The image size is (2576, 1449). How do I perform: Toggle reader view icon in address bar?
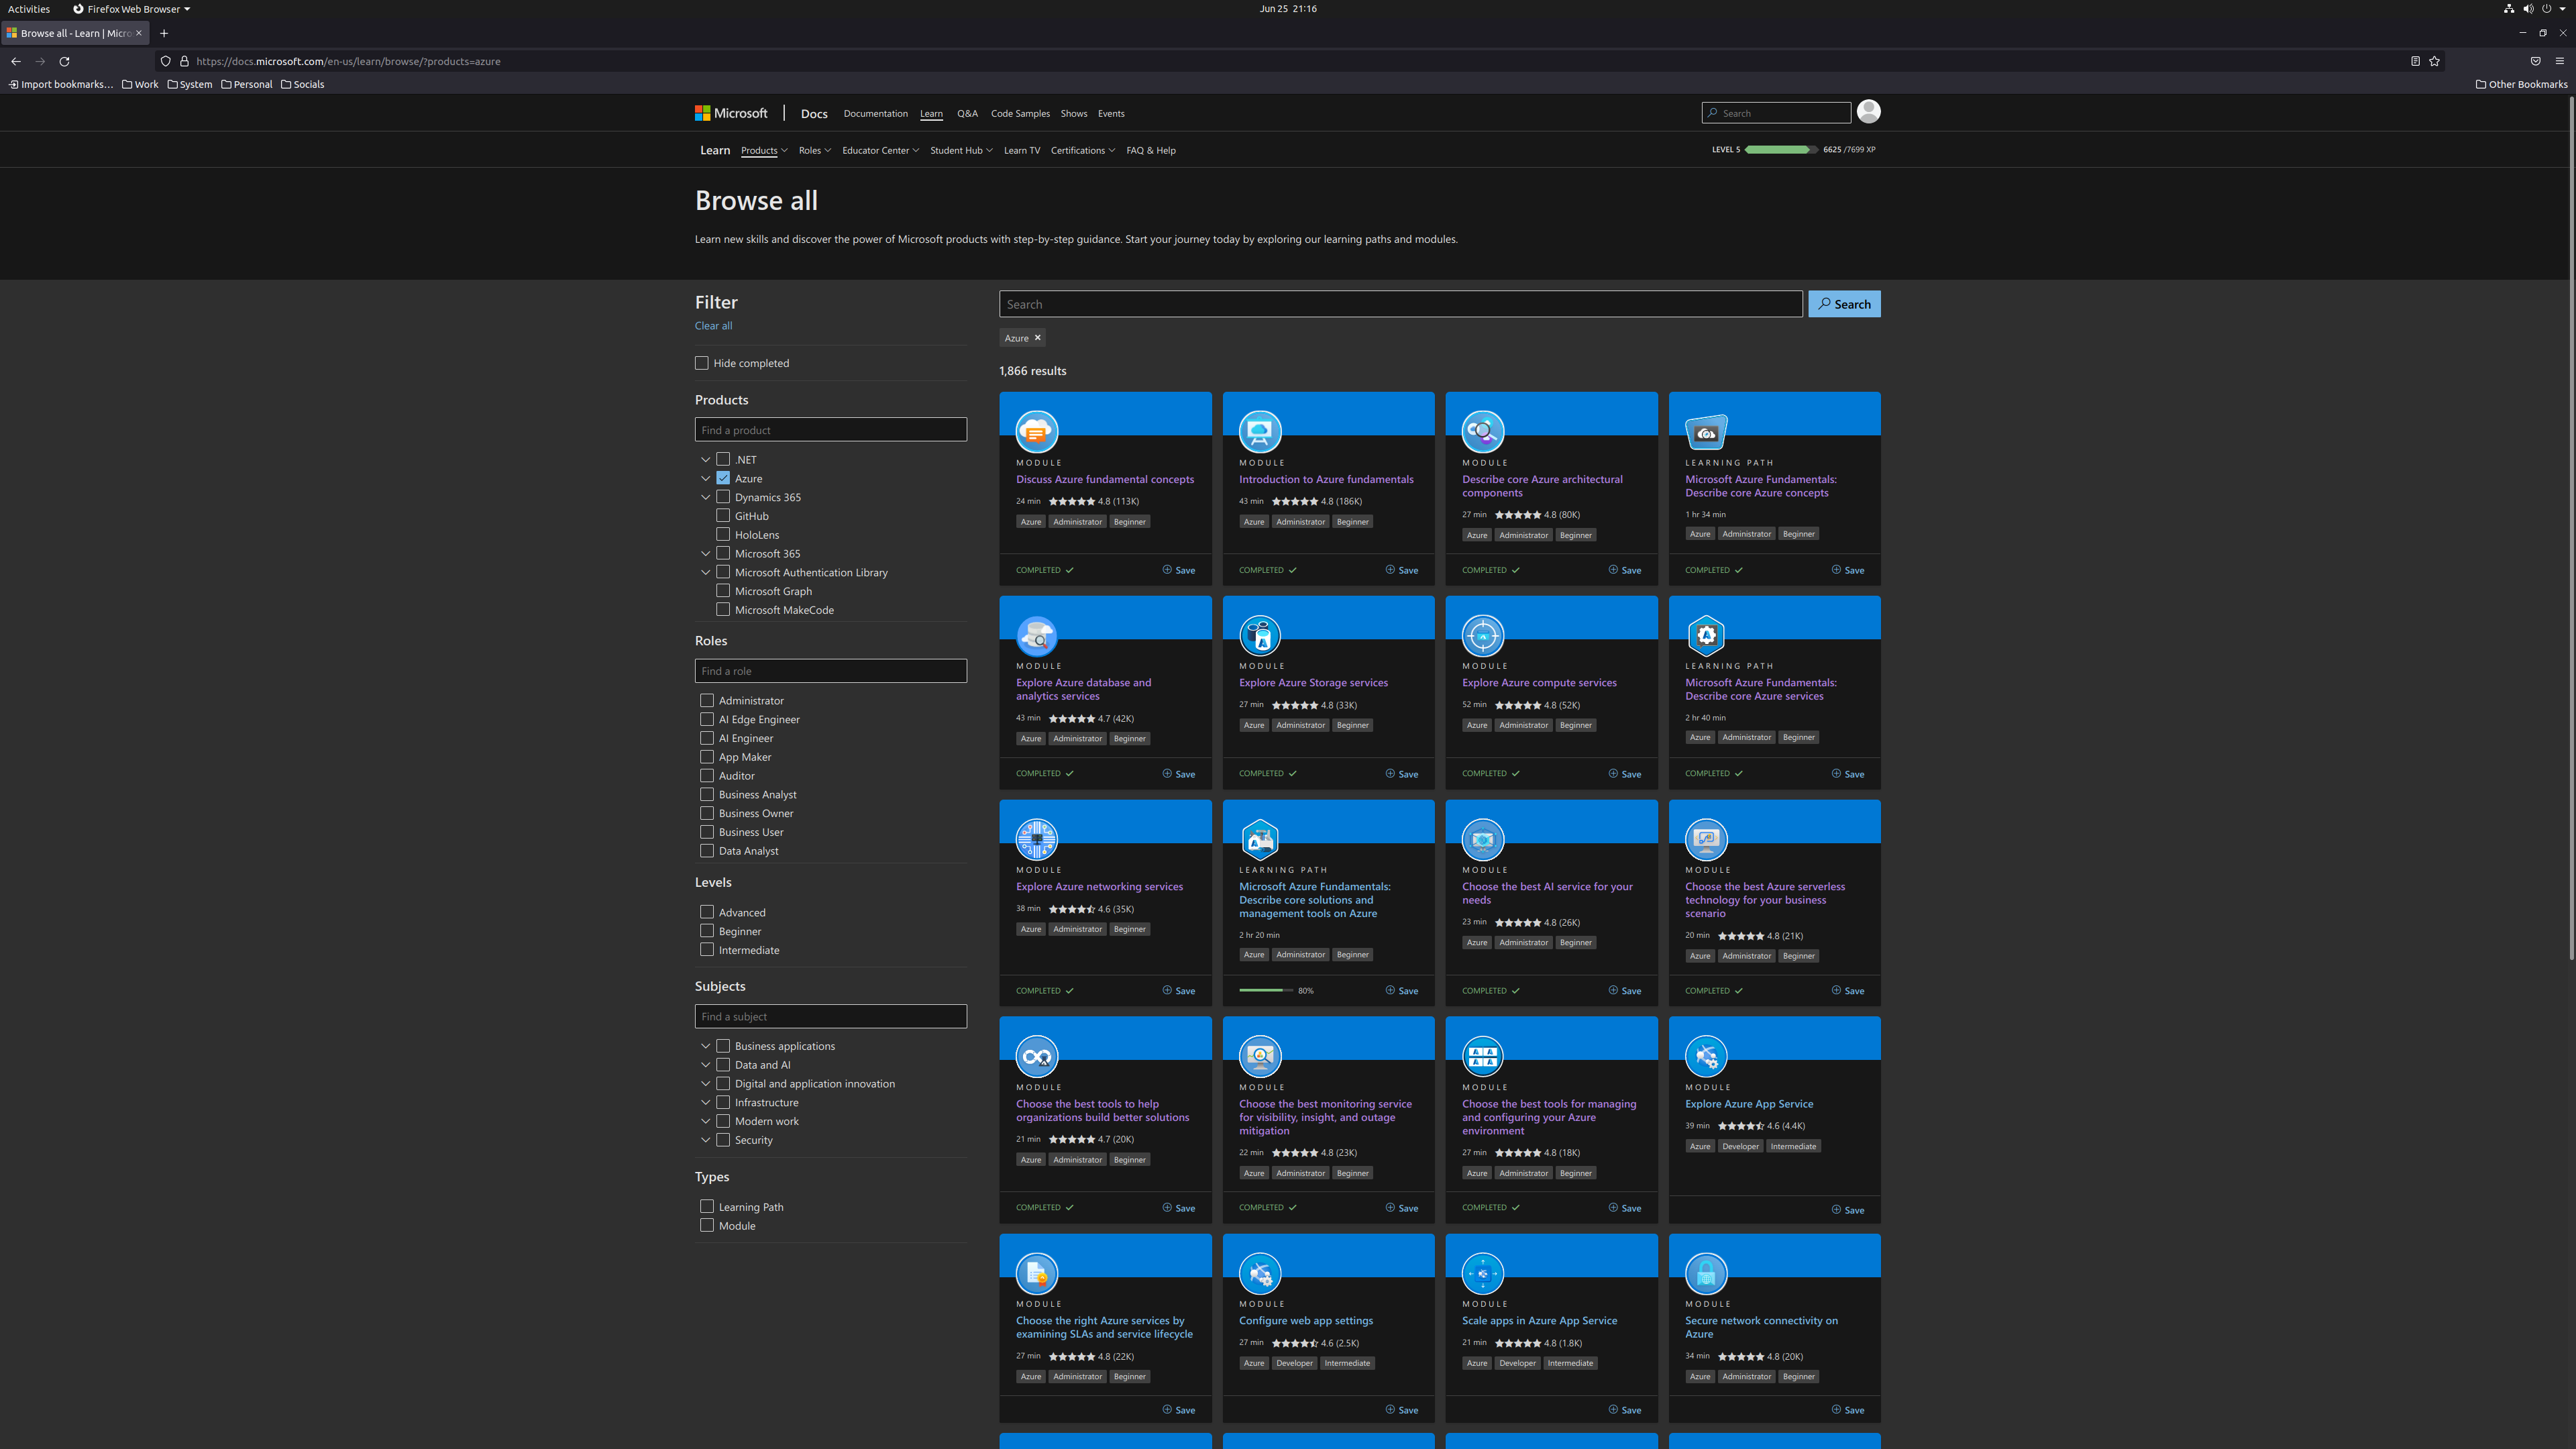pyautogui.click(x=2415, y=61)
